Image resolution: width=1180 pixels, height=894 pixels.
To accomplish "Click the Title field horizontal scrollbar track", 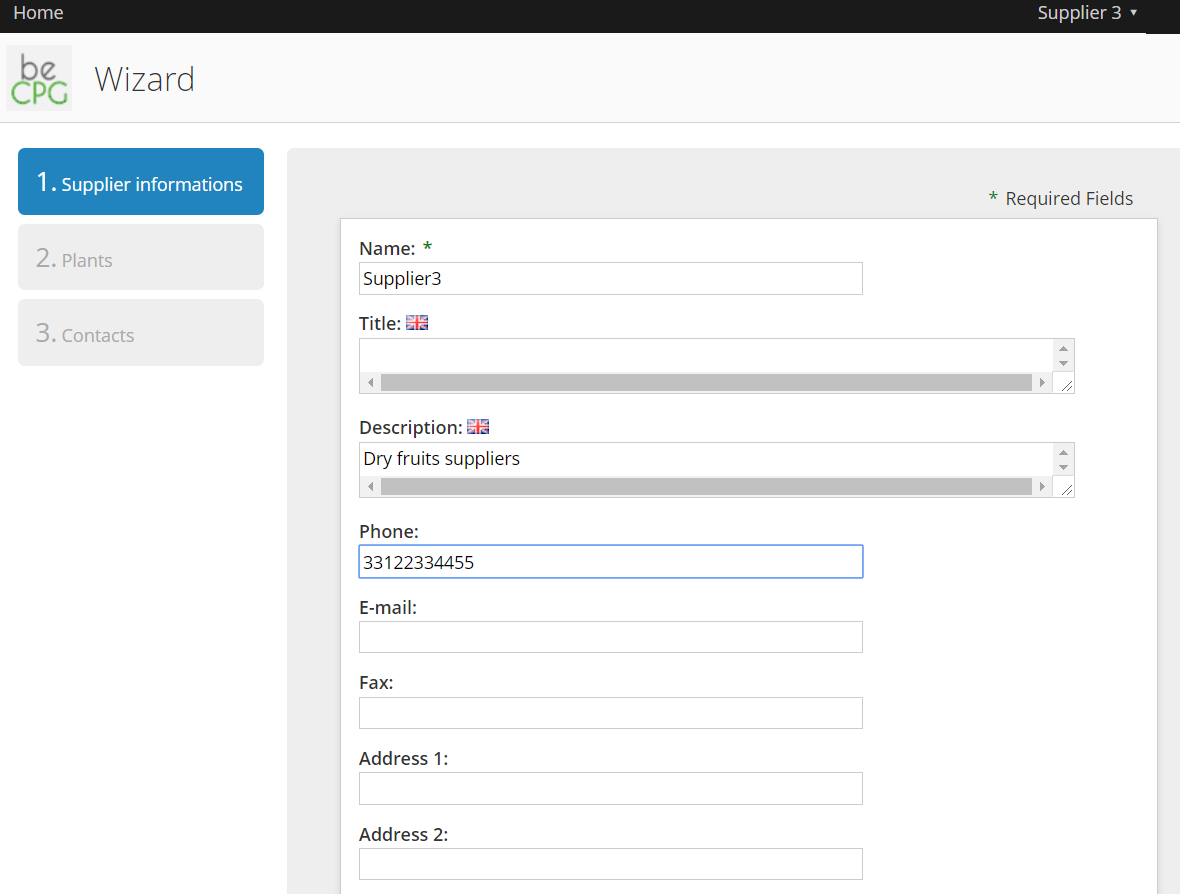I will 706,383.
